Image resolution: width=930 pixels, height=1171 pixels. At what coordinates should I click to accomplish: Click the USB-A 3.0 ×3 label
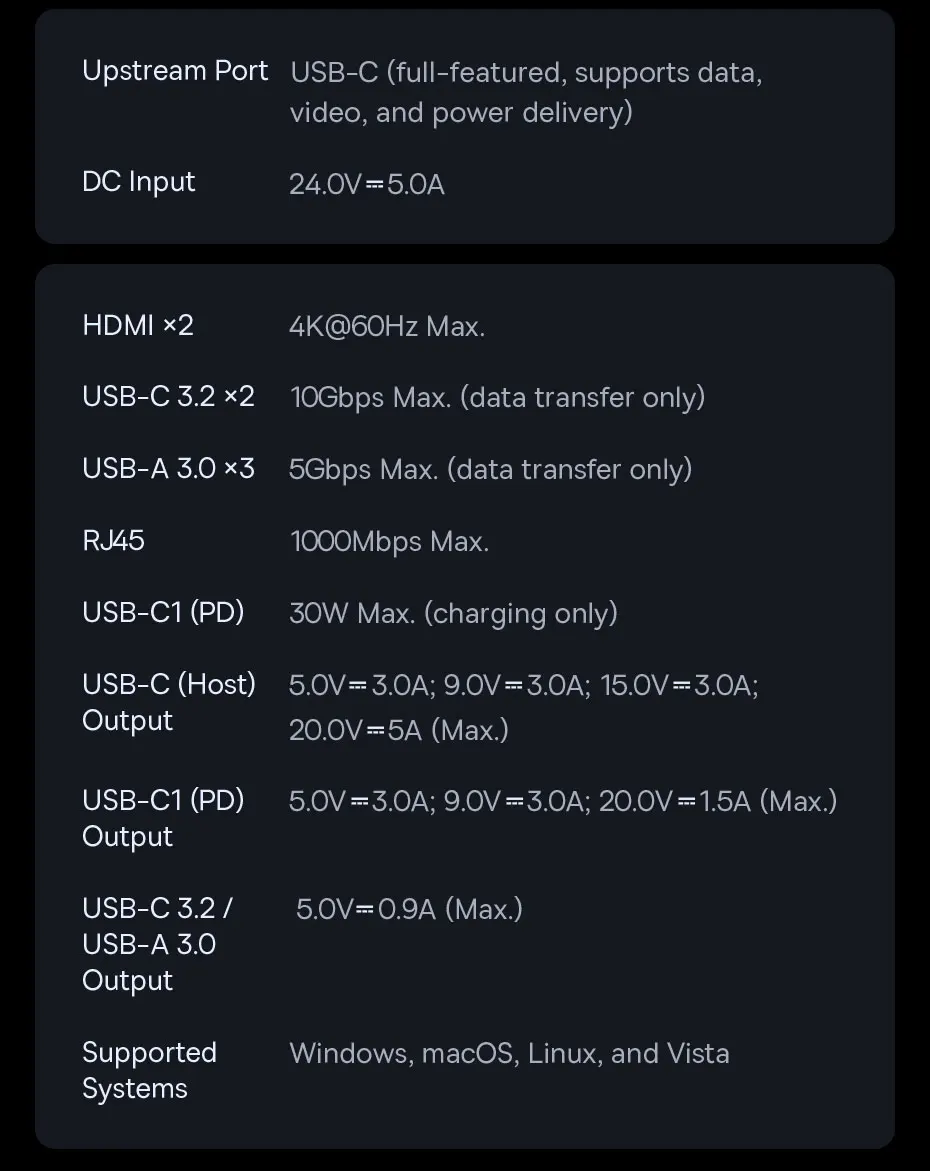[x=168, y=469]
